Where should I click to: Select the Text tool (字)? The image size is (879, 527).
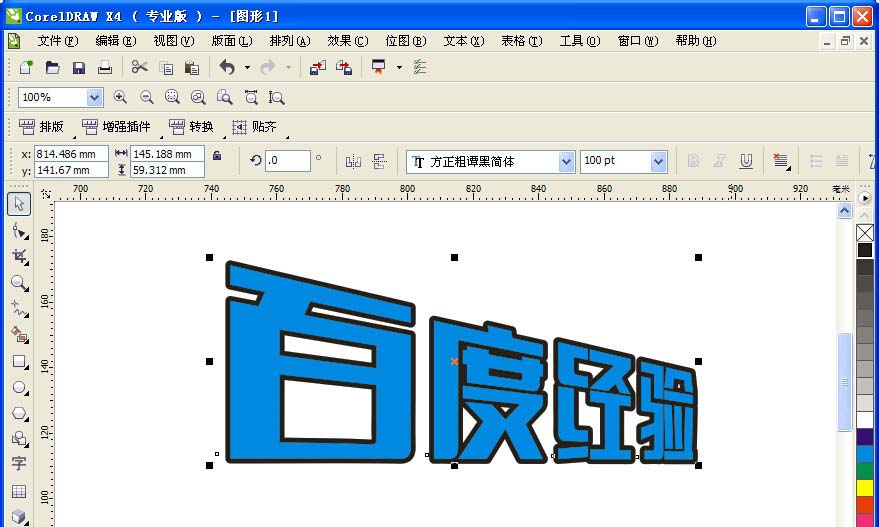[x=18, y=463]
